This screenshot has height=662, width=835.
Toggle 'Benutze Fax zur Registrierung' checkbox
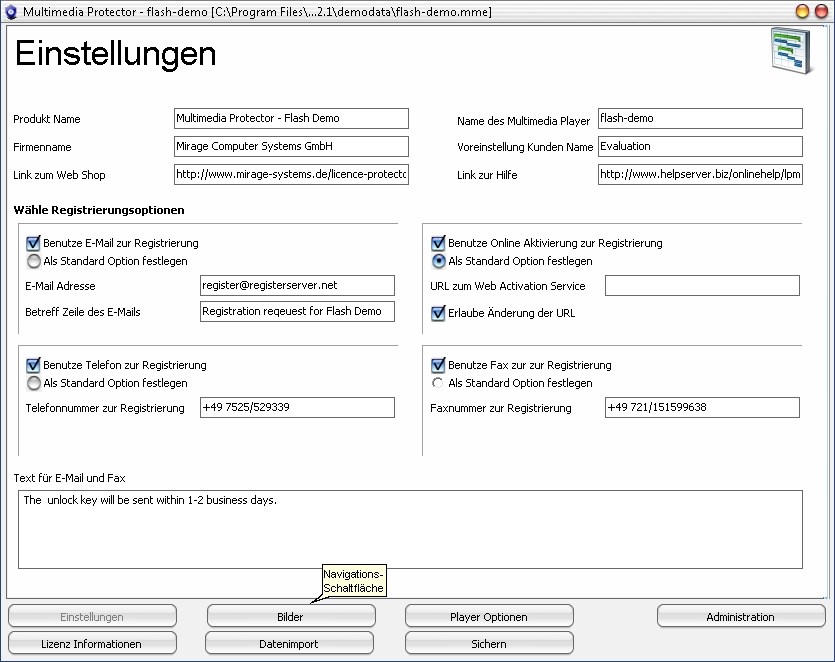point(438,365)
